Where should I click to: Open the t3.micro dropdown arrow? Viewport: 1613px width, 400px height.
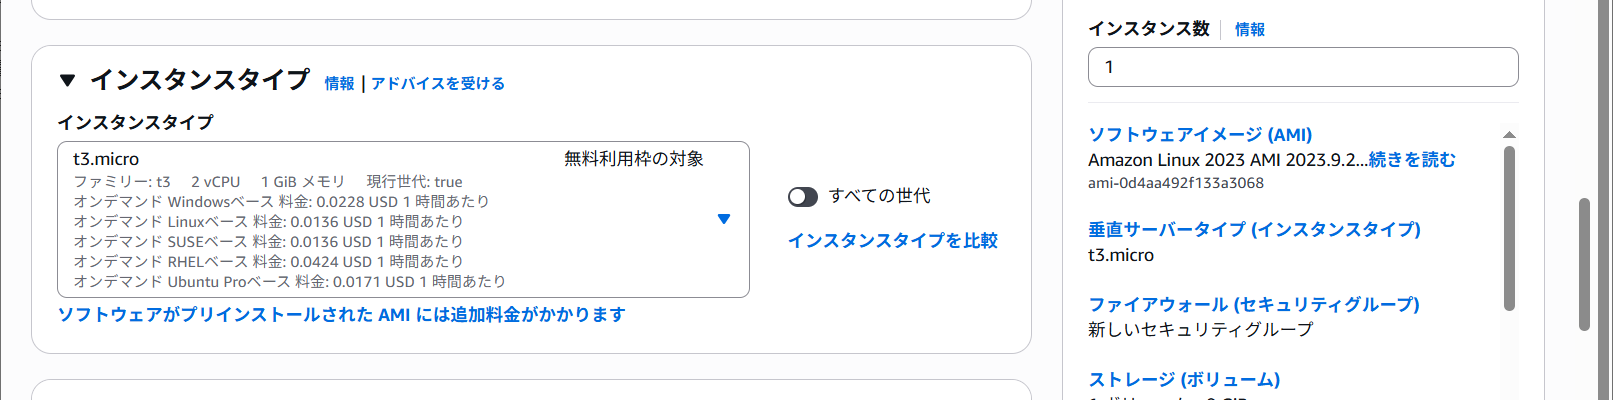724,219
